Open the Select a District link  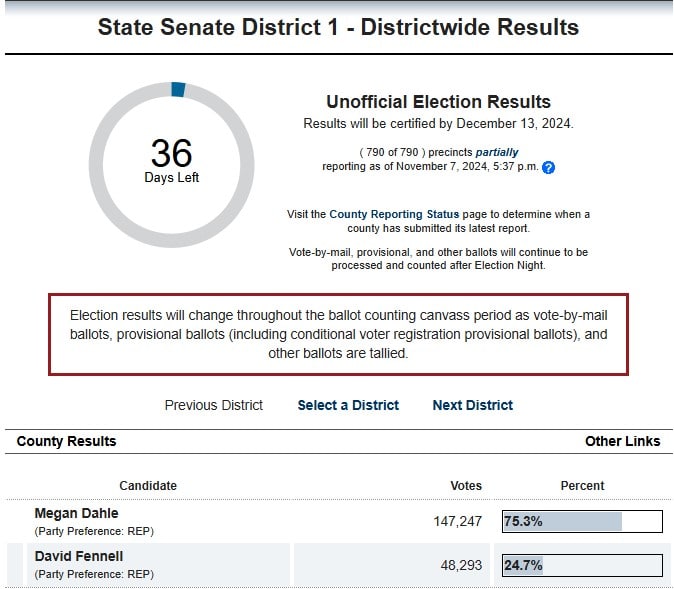pyautogui.click(x=348, y=405)
